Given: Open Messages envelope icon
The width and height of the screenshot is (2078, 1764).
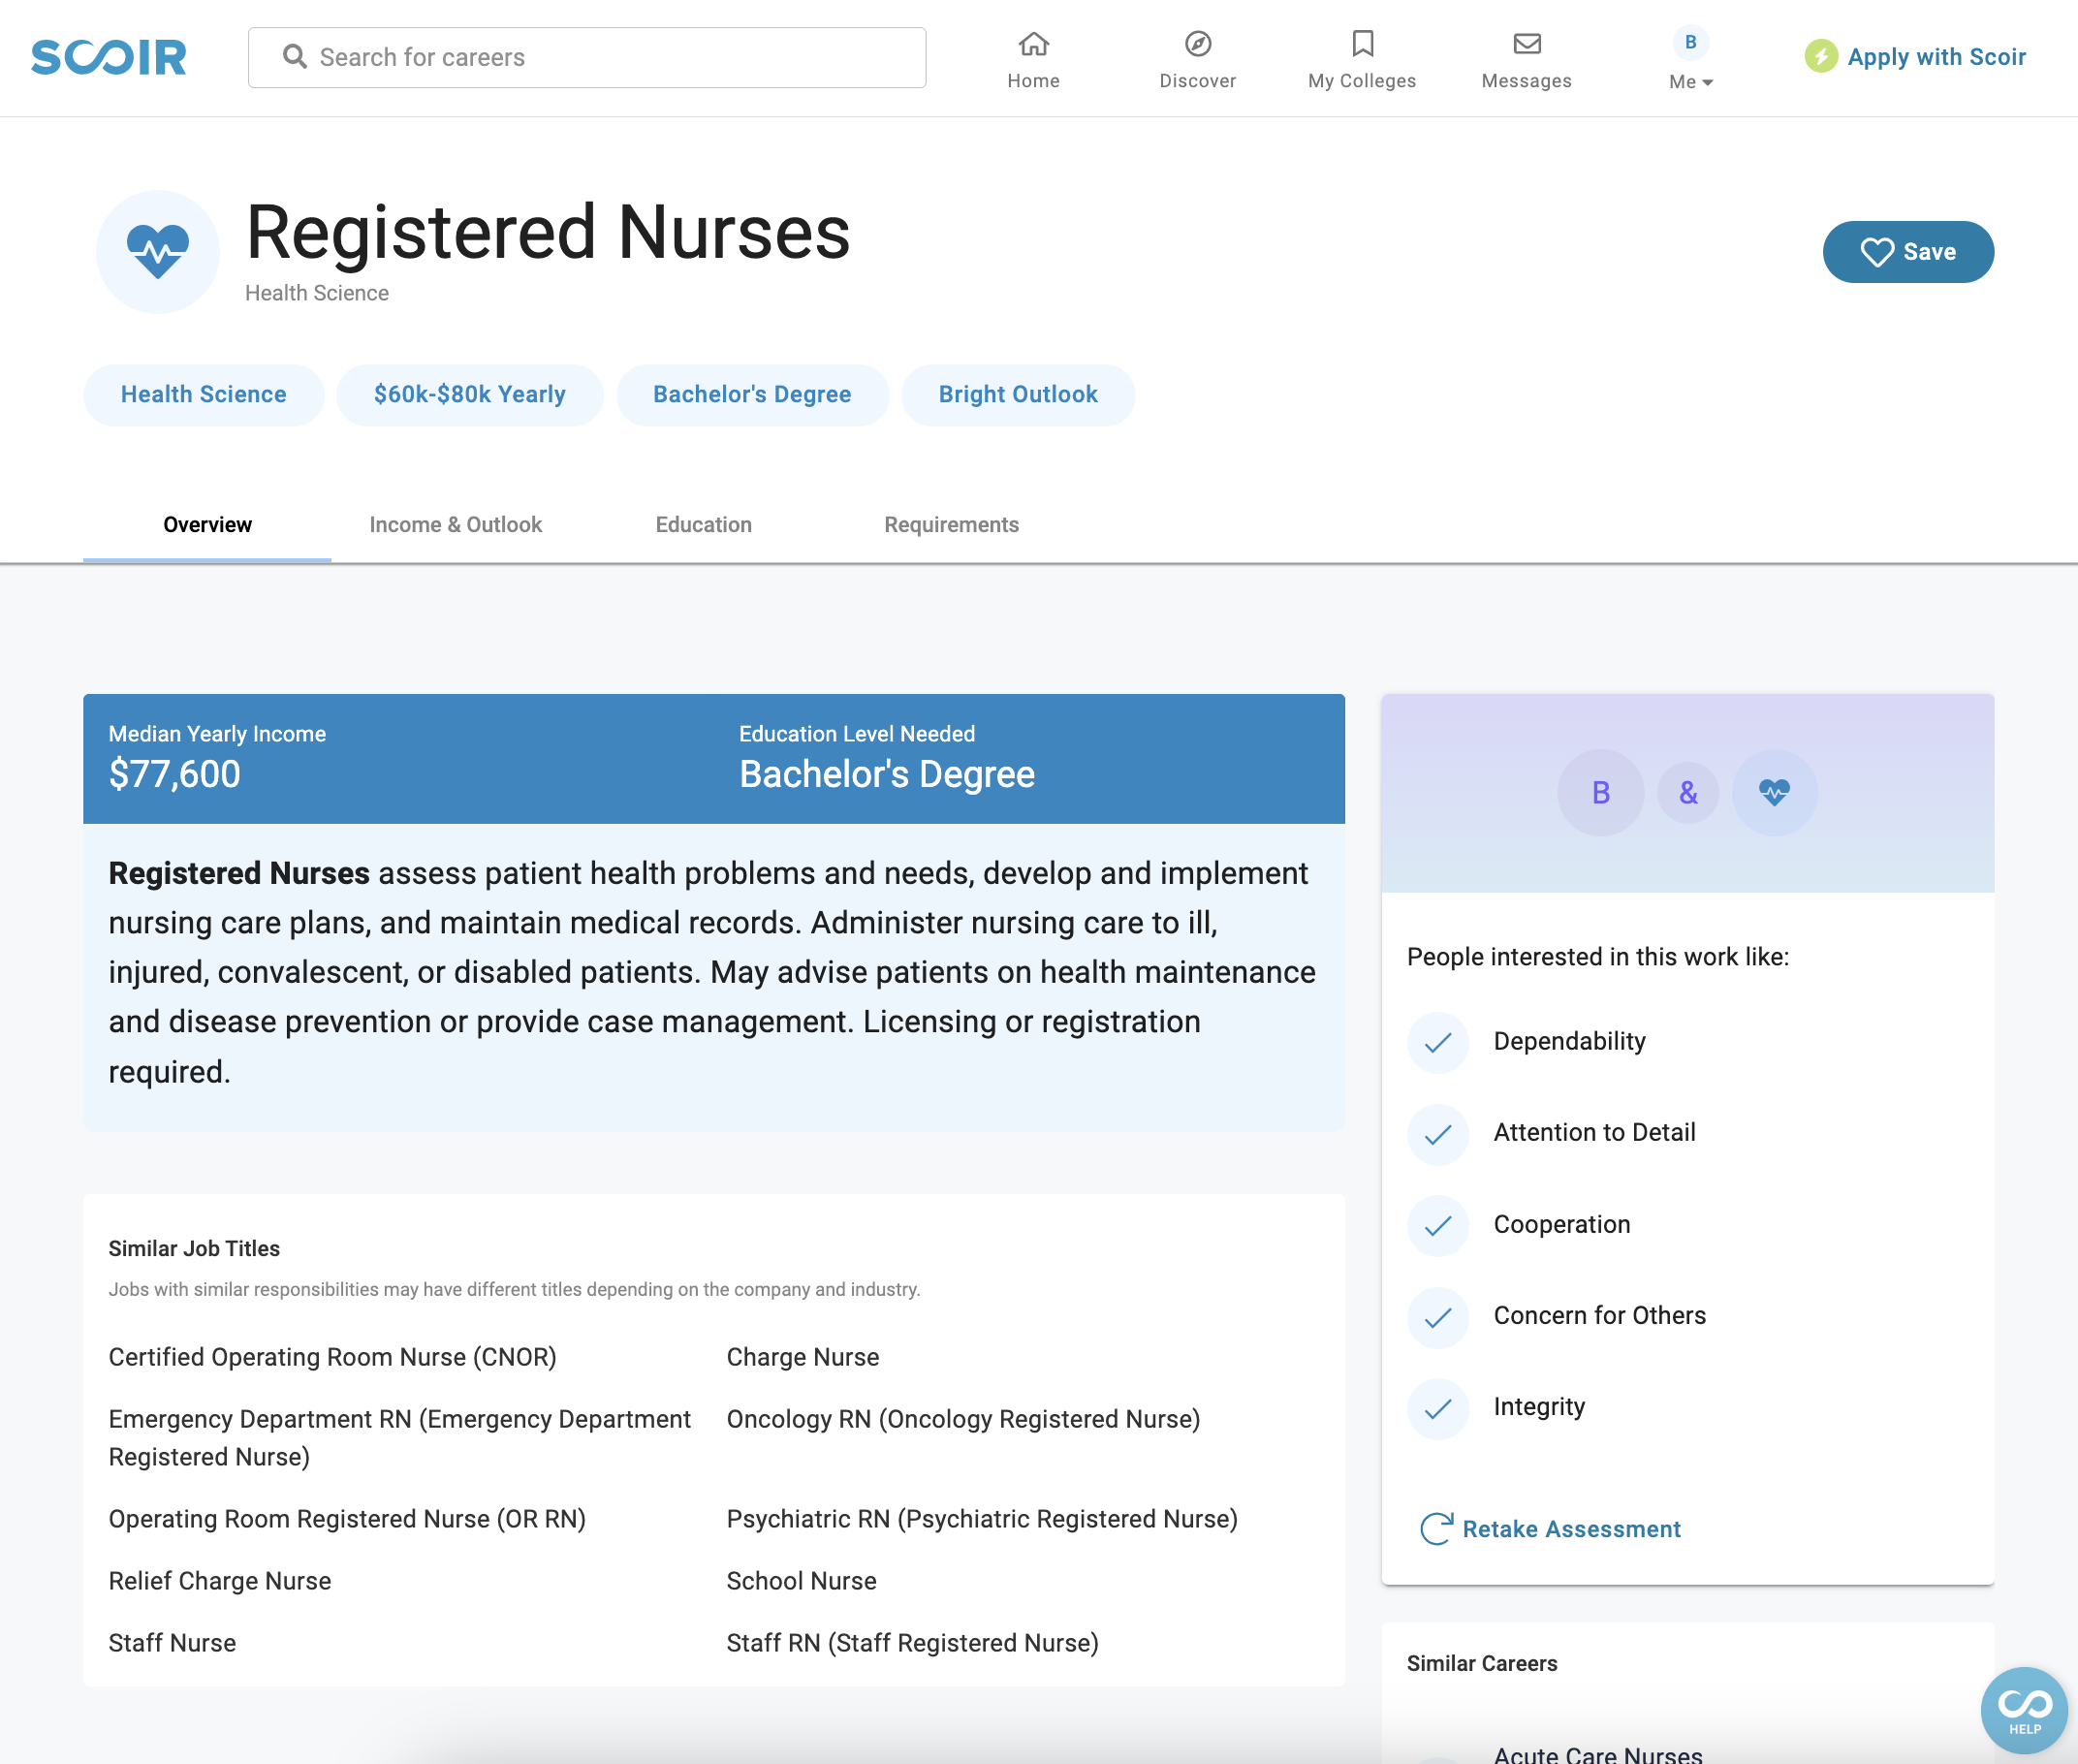Looking at the screenshot, I should tap(1526, 44).
